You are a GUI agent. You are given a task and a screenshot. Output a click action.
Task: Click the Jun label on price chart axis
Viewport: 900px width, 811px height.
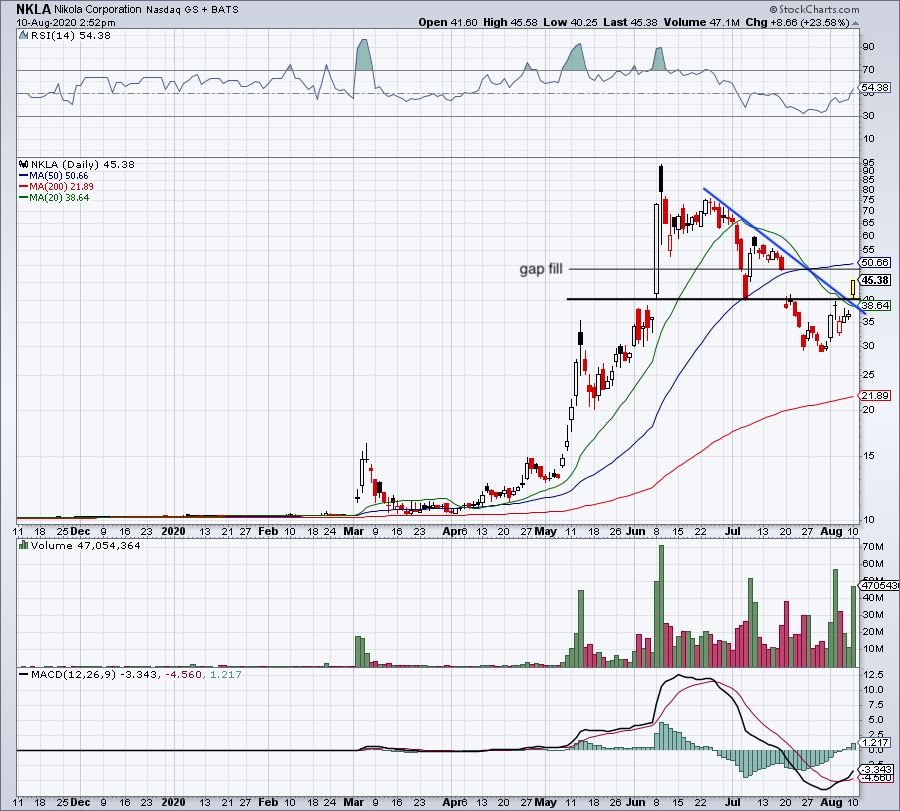click(x=636, y=531)
